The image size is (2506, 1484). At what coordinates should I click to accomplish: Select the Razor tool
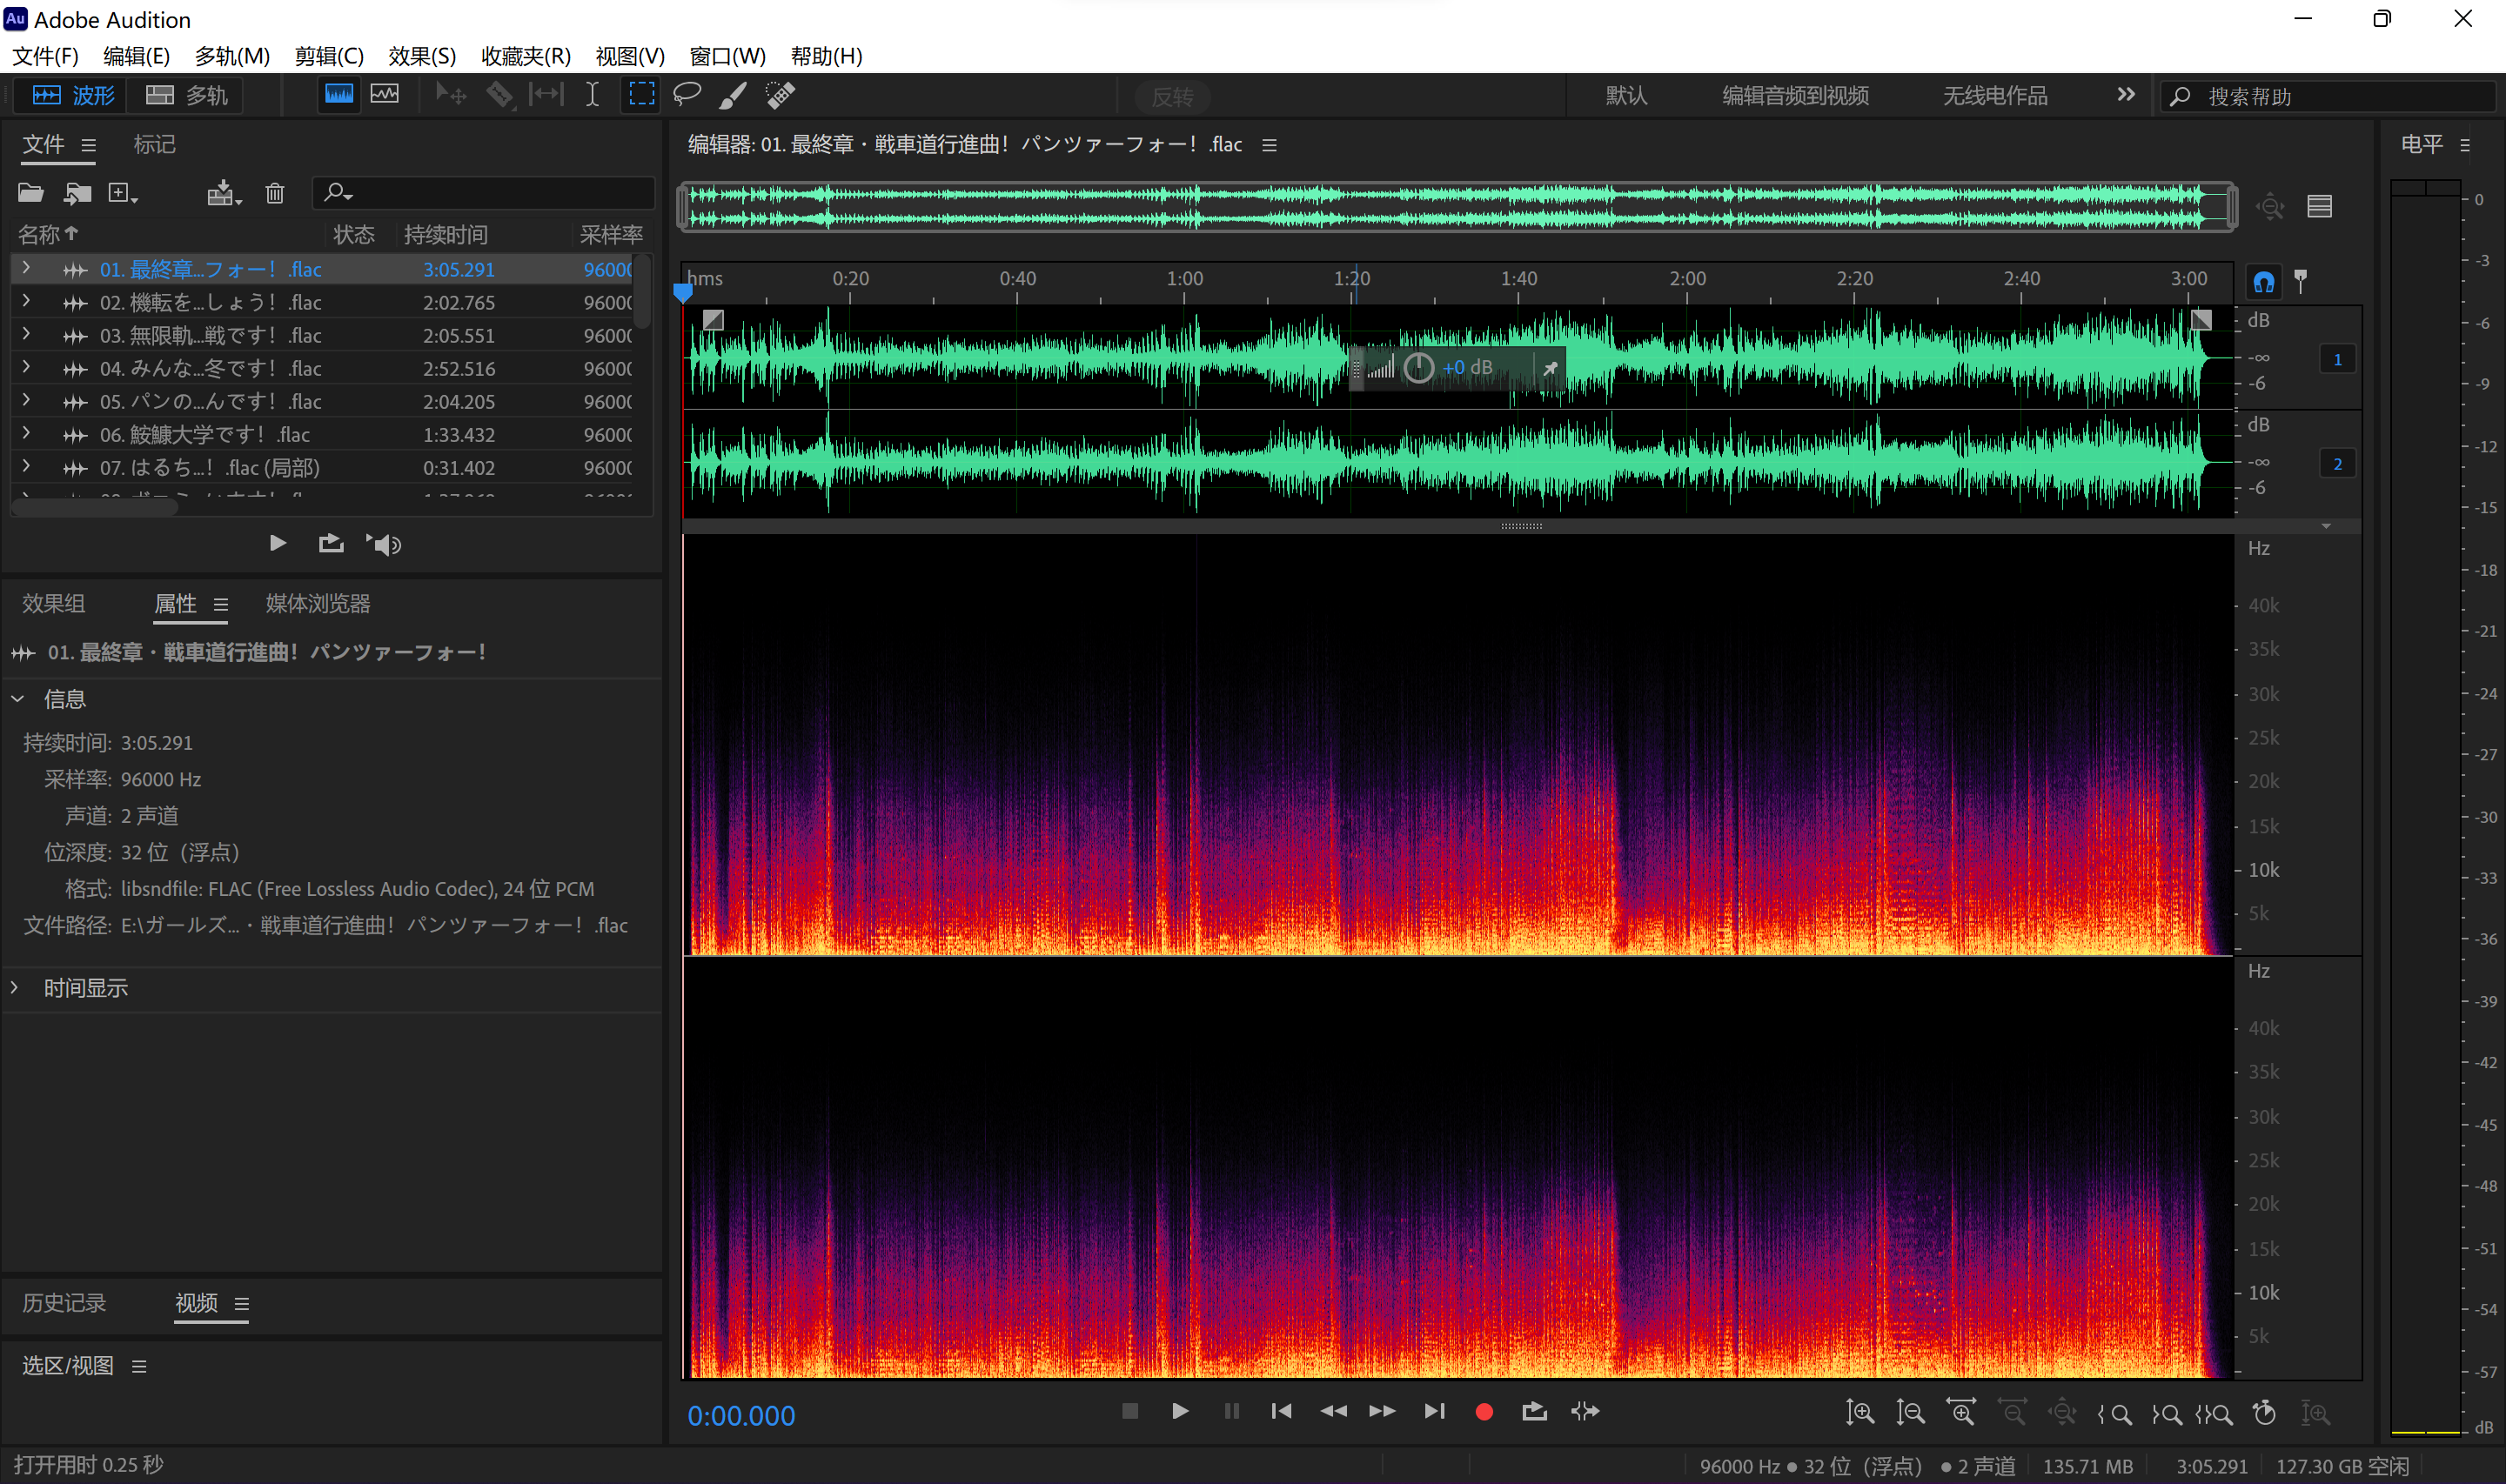(x=499, y=95)
